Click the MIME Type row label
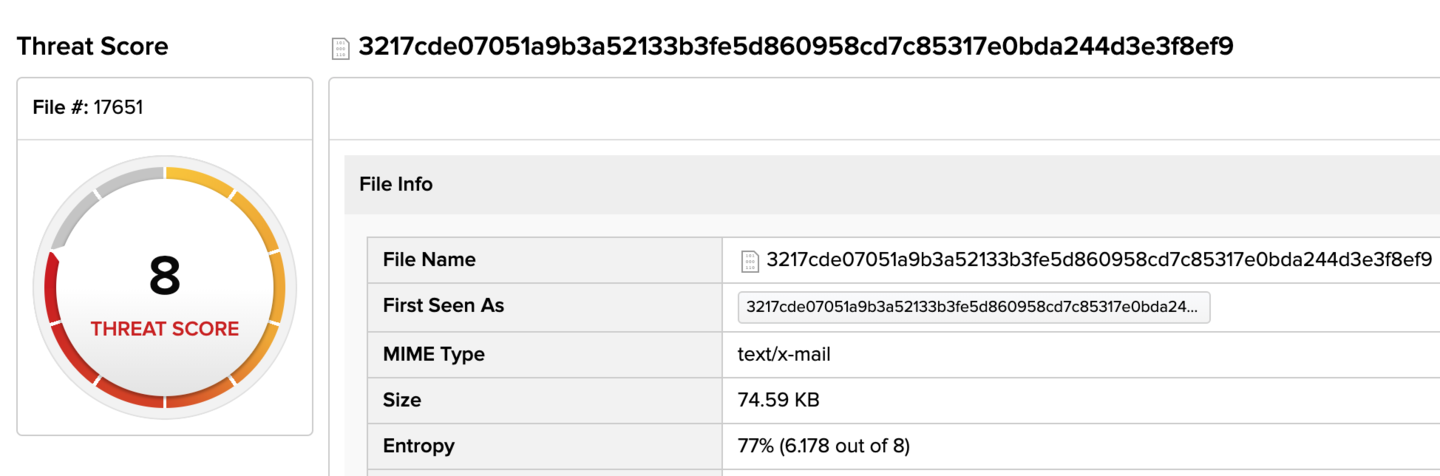The image size is (1440, 476). pos(434,354)
